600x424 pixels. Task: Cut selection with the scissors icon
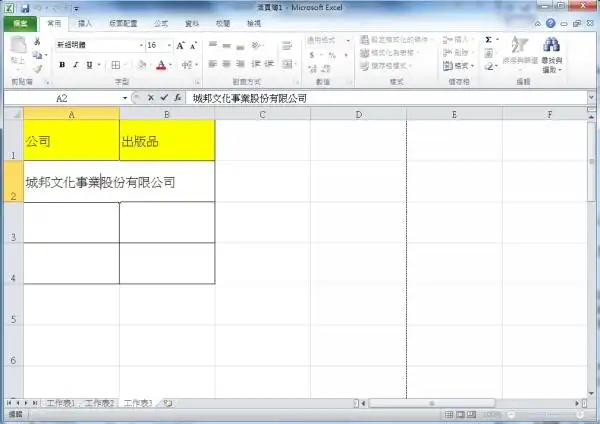tap(37, 41)
